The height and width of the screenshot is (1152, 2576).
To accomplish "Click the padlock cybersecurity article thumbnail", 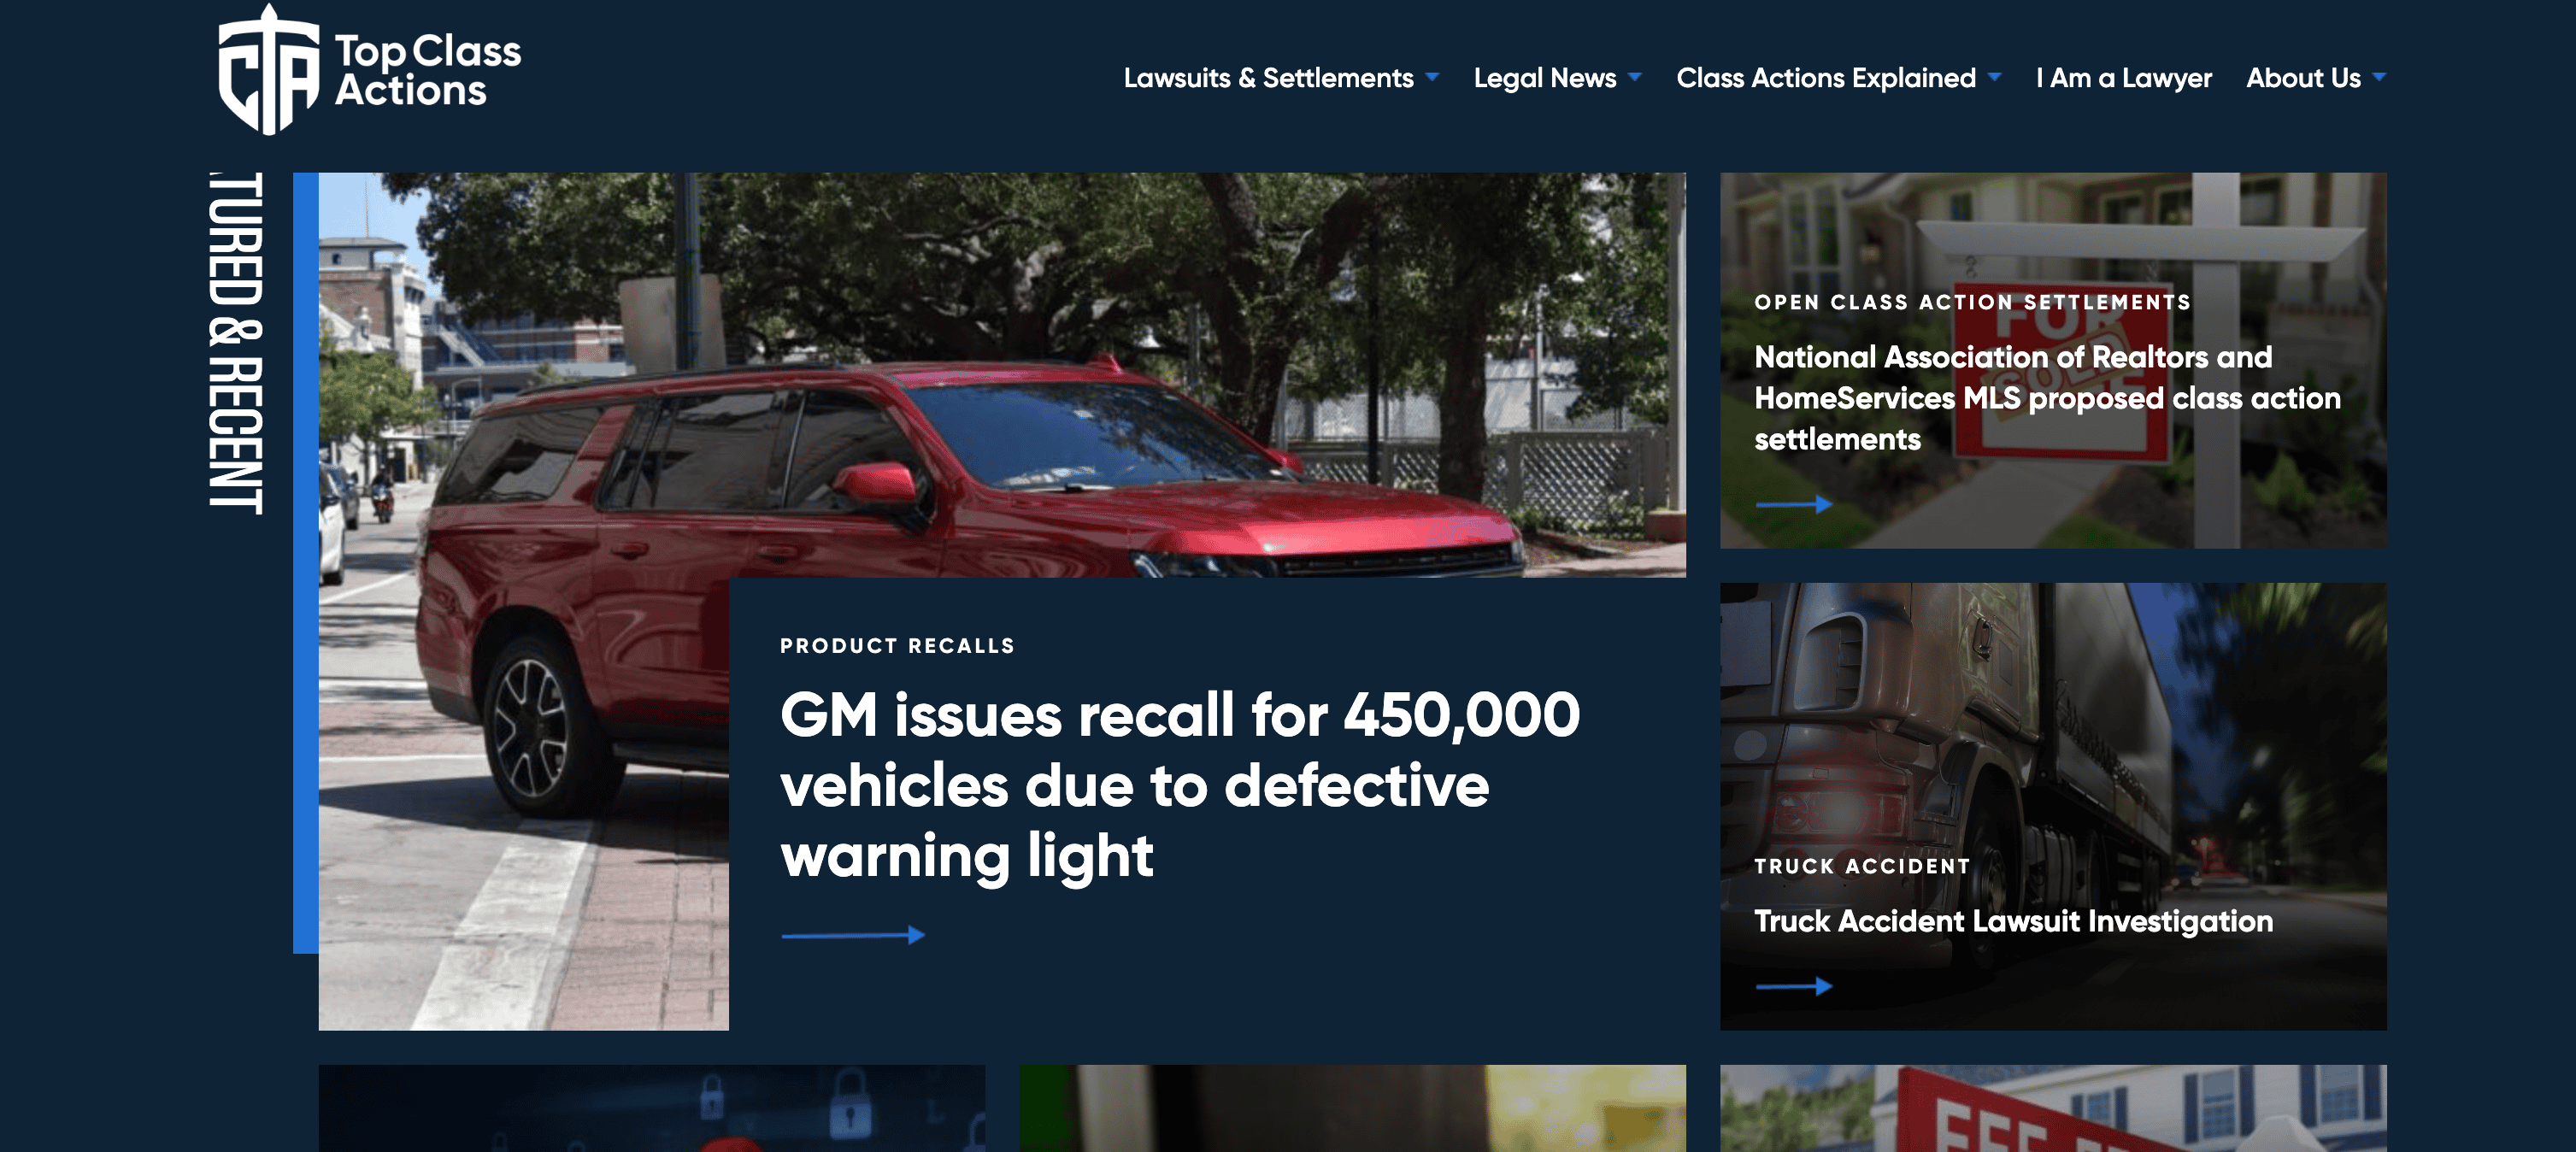I will 651,1108.
